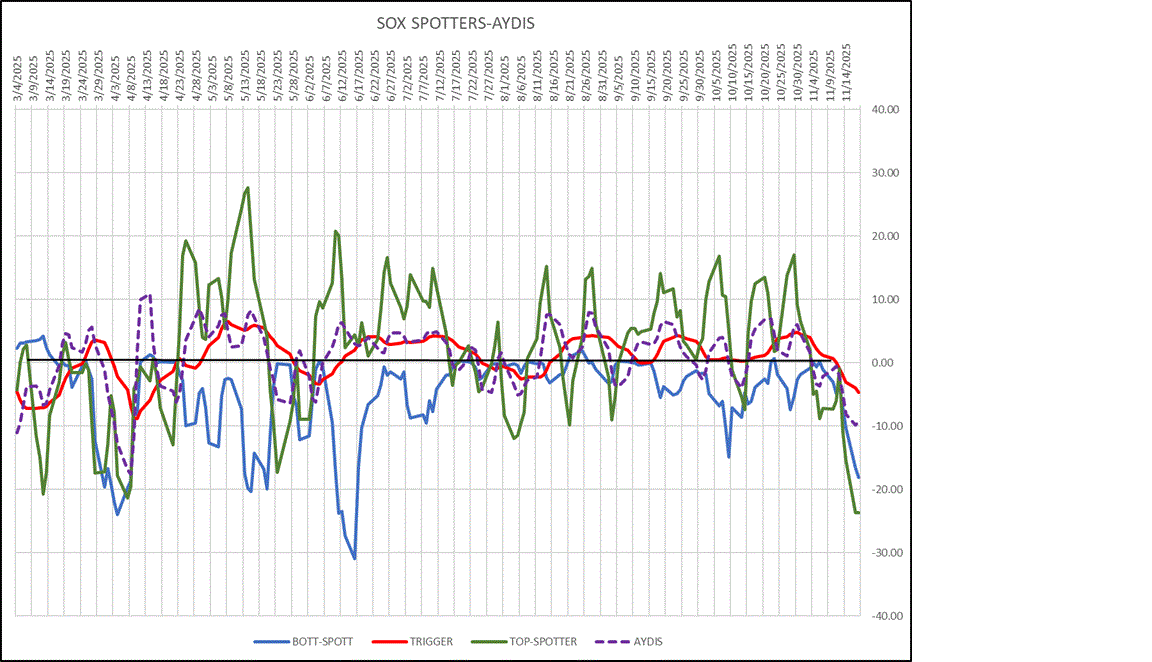
Task: Click the TOP-SPOTTER legend entry
Action: coord(525,641)
